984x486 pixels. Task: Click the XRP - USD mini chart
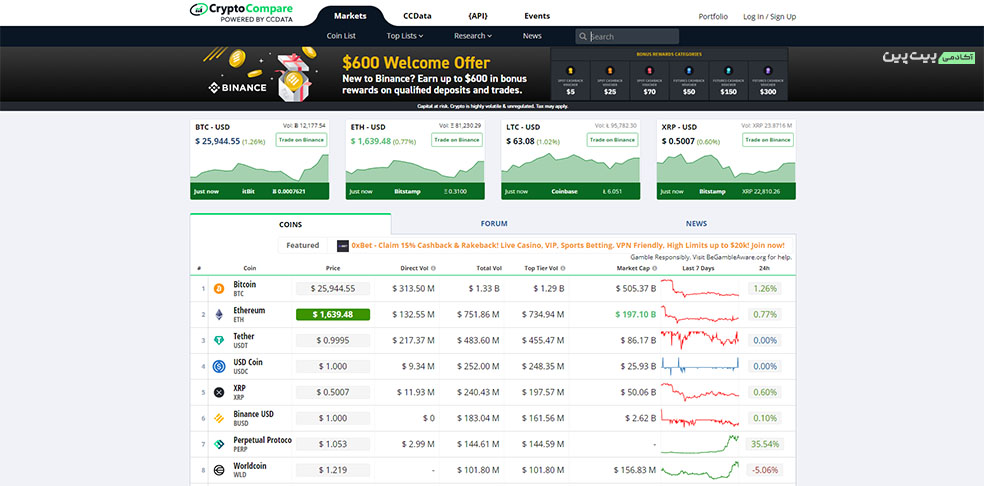click(x=726, y=168)
